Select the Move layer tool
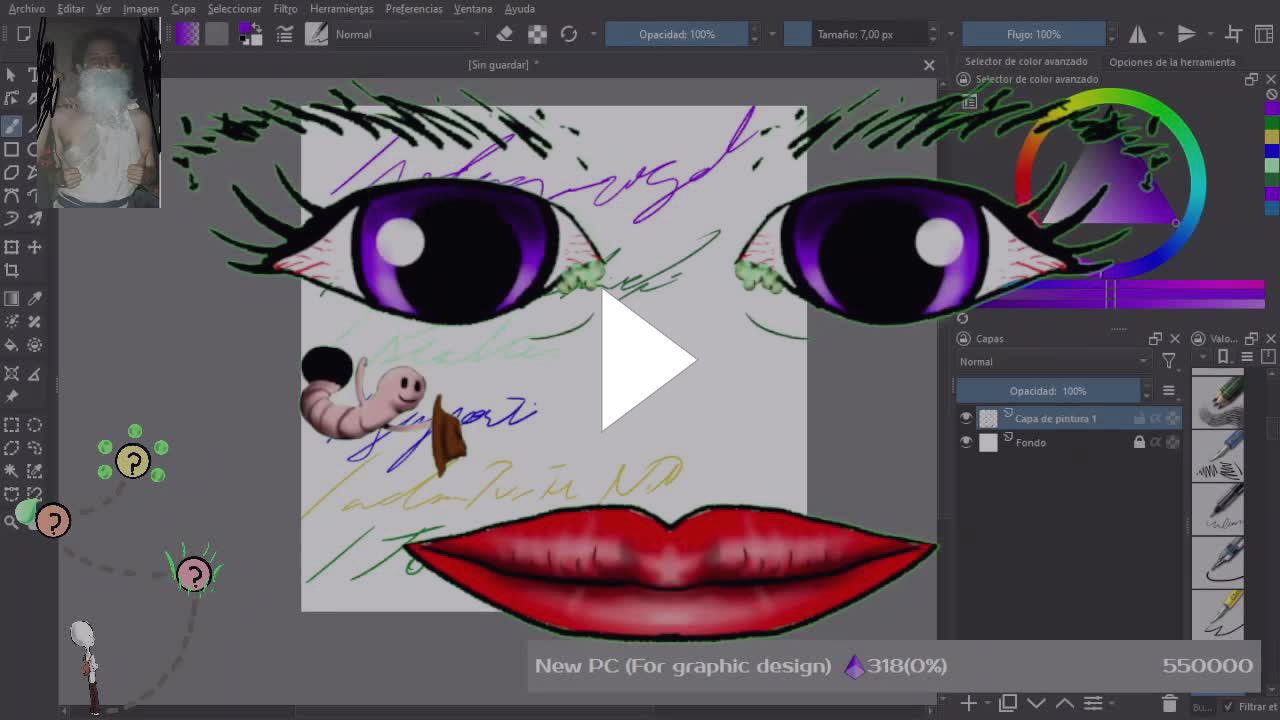This screenshot has height=720, width=1280. coord(35,247)
